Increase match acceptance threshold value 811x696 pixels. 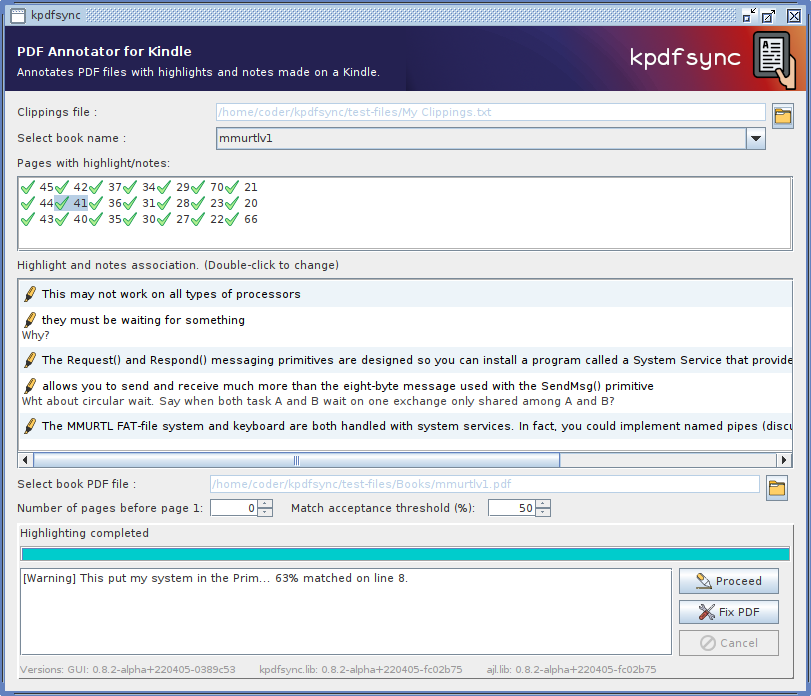coord(543,504)
